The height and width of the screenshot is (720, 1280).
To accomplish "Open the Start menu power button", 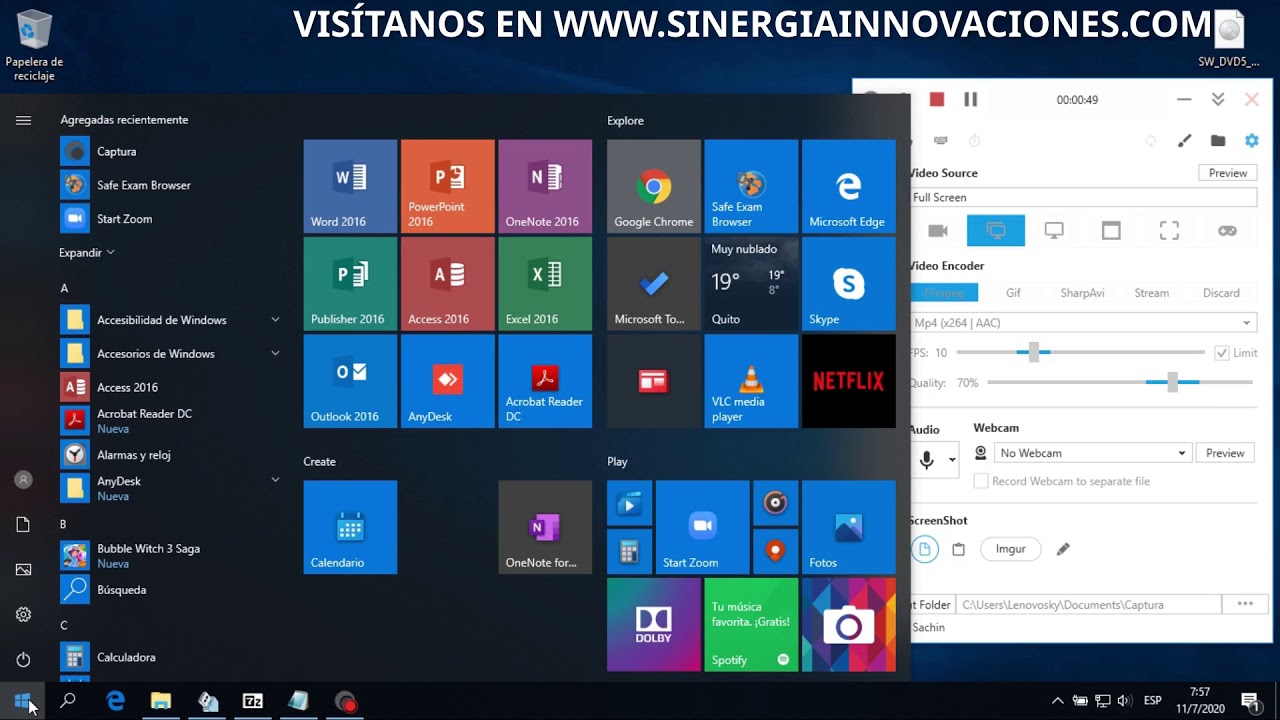I will [23, 660].
